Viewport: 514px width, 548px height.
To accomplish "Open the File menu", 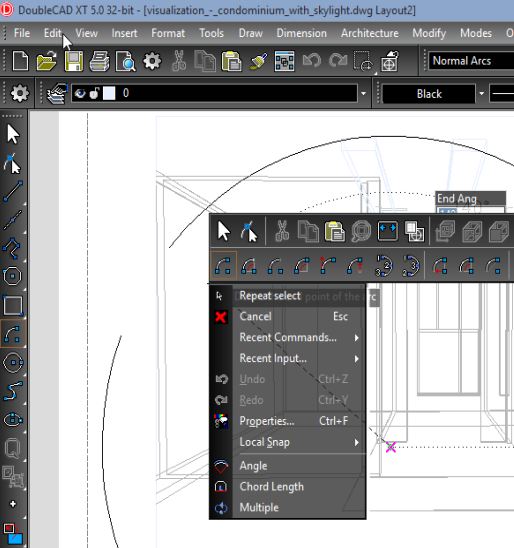I will (22, 33).
